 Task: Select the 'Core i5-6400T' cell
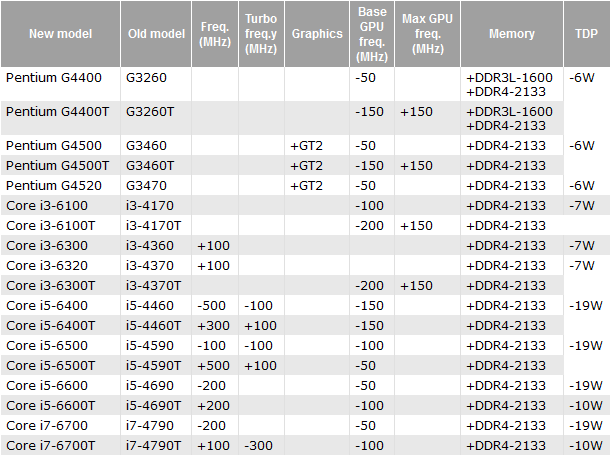click(x=60, y=325)
